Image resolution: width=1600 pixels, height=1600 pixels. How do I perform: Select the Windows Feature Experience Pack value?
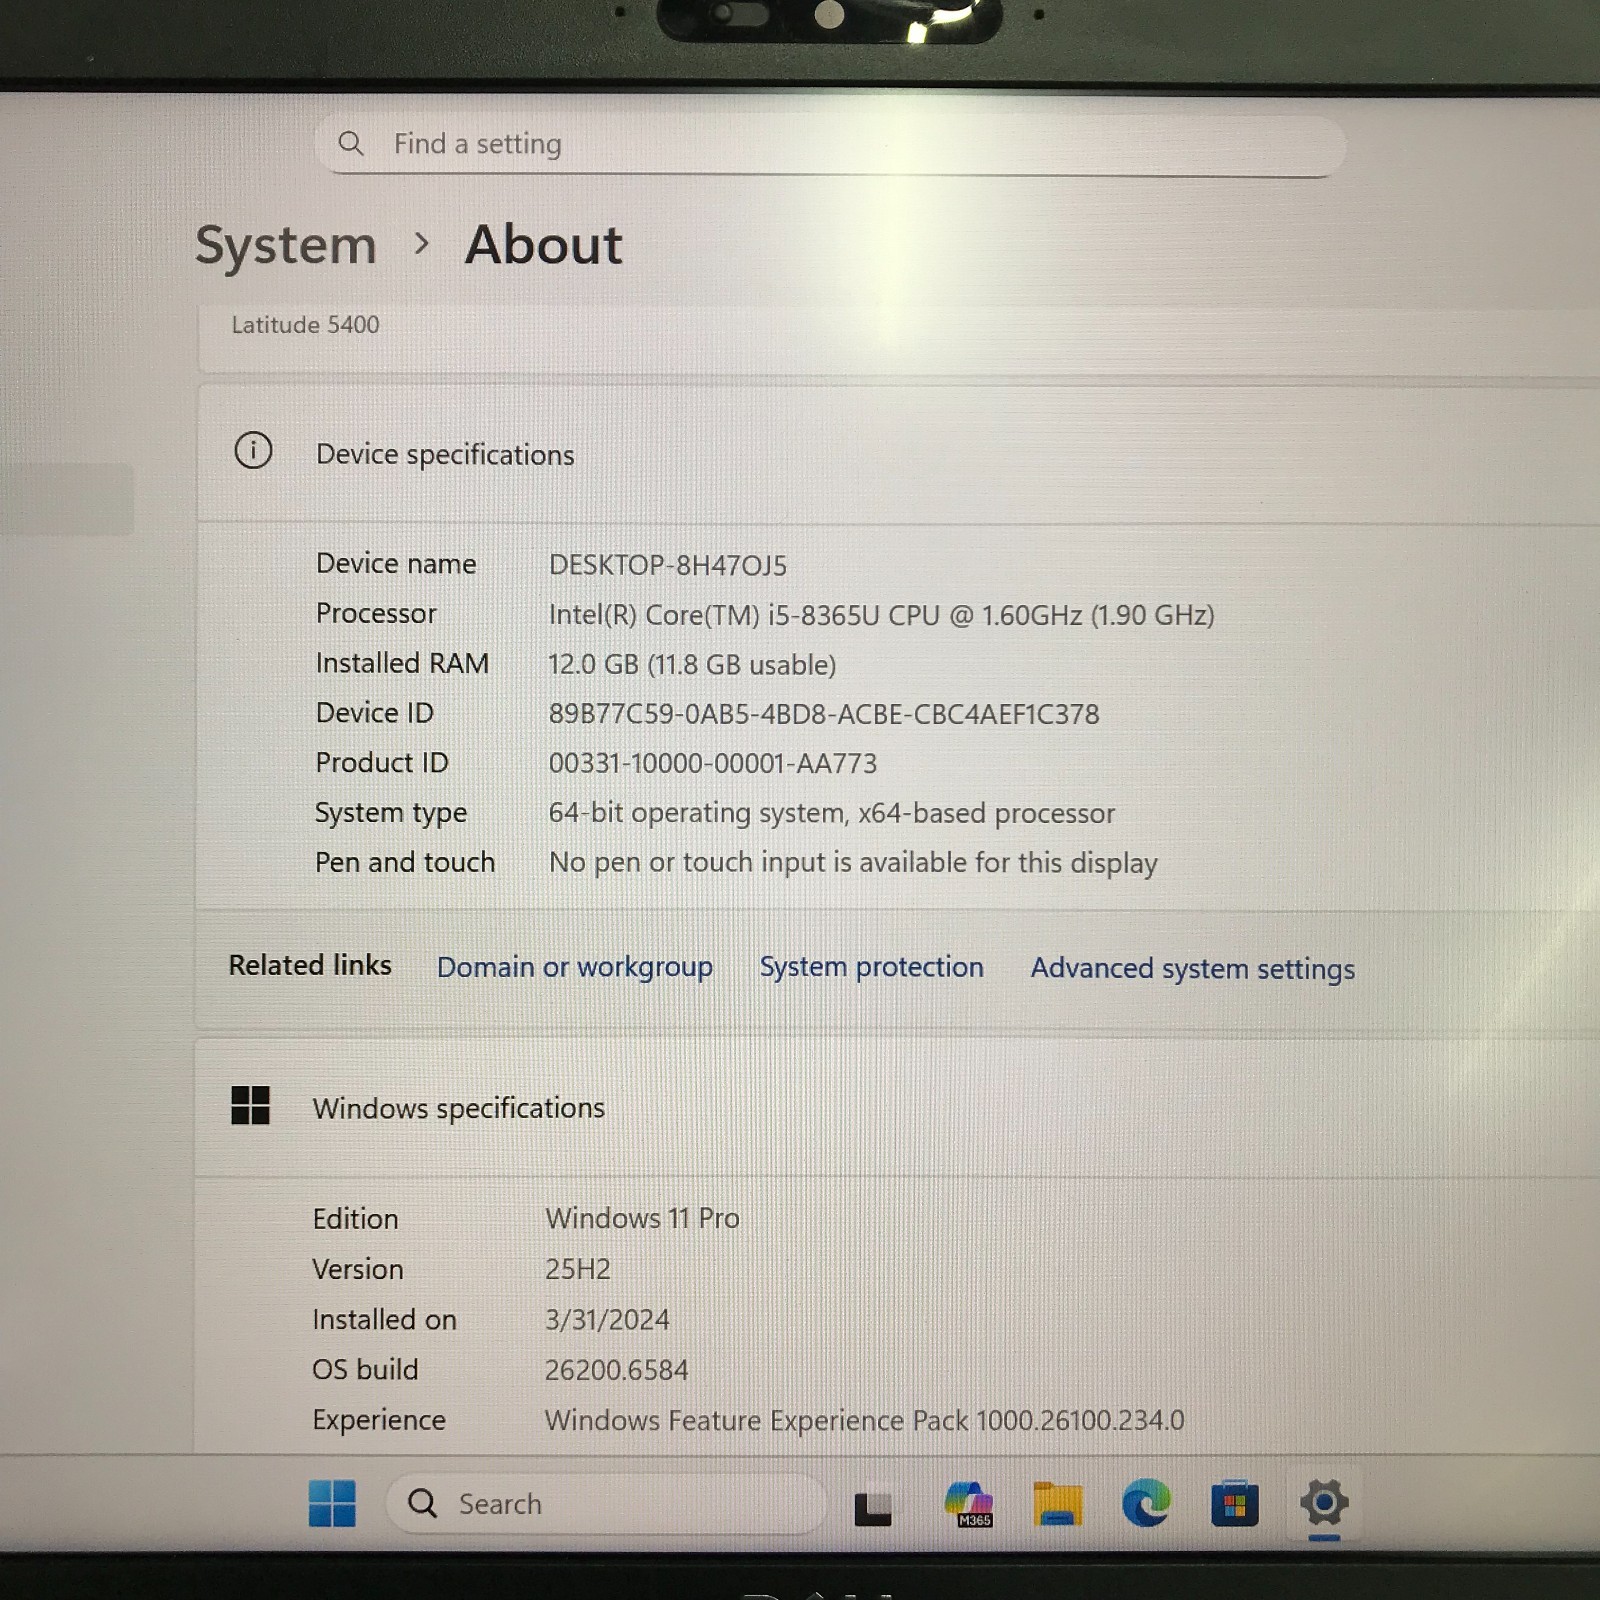[865, 1421]
